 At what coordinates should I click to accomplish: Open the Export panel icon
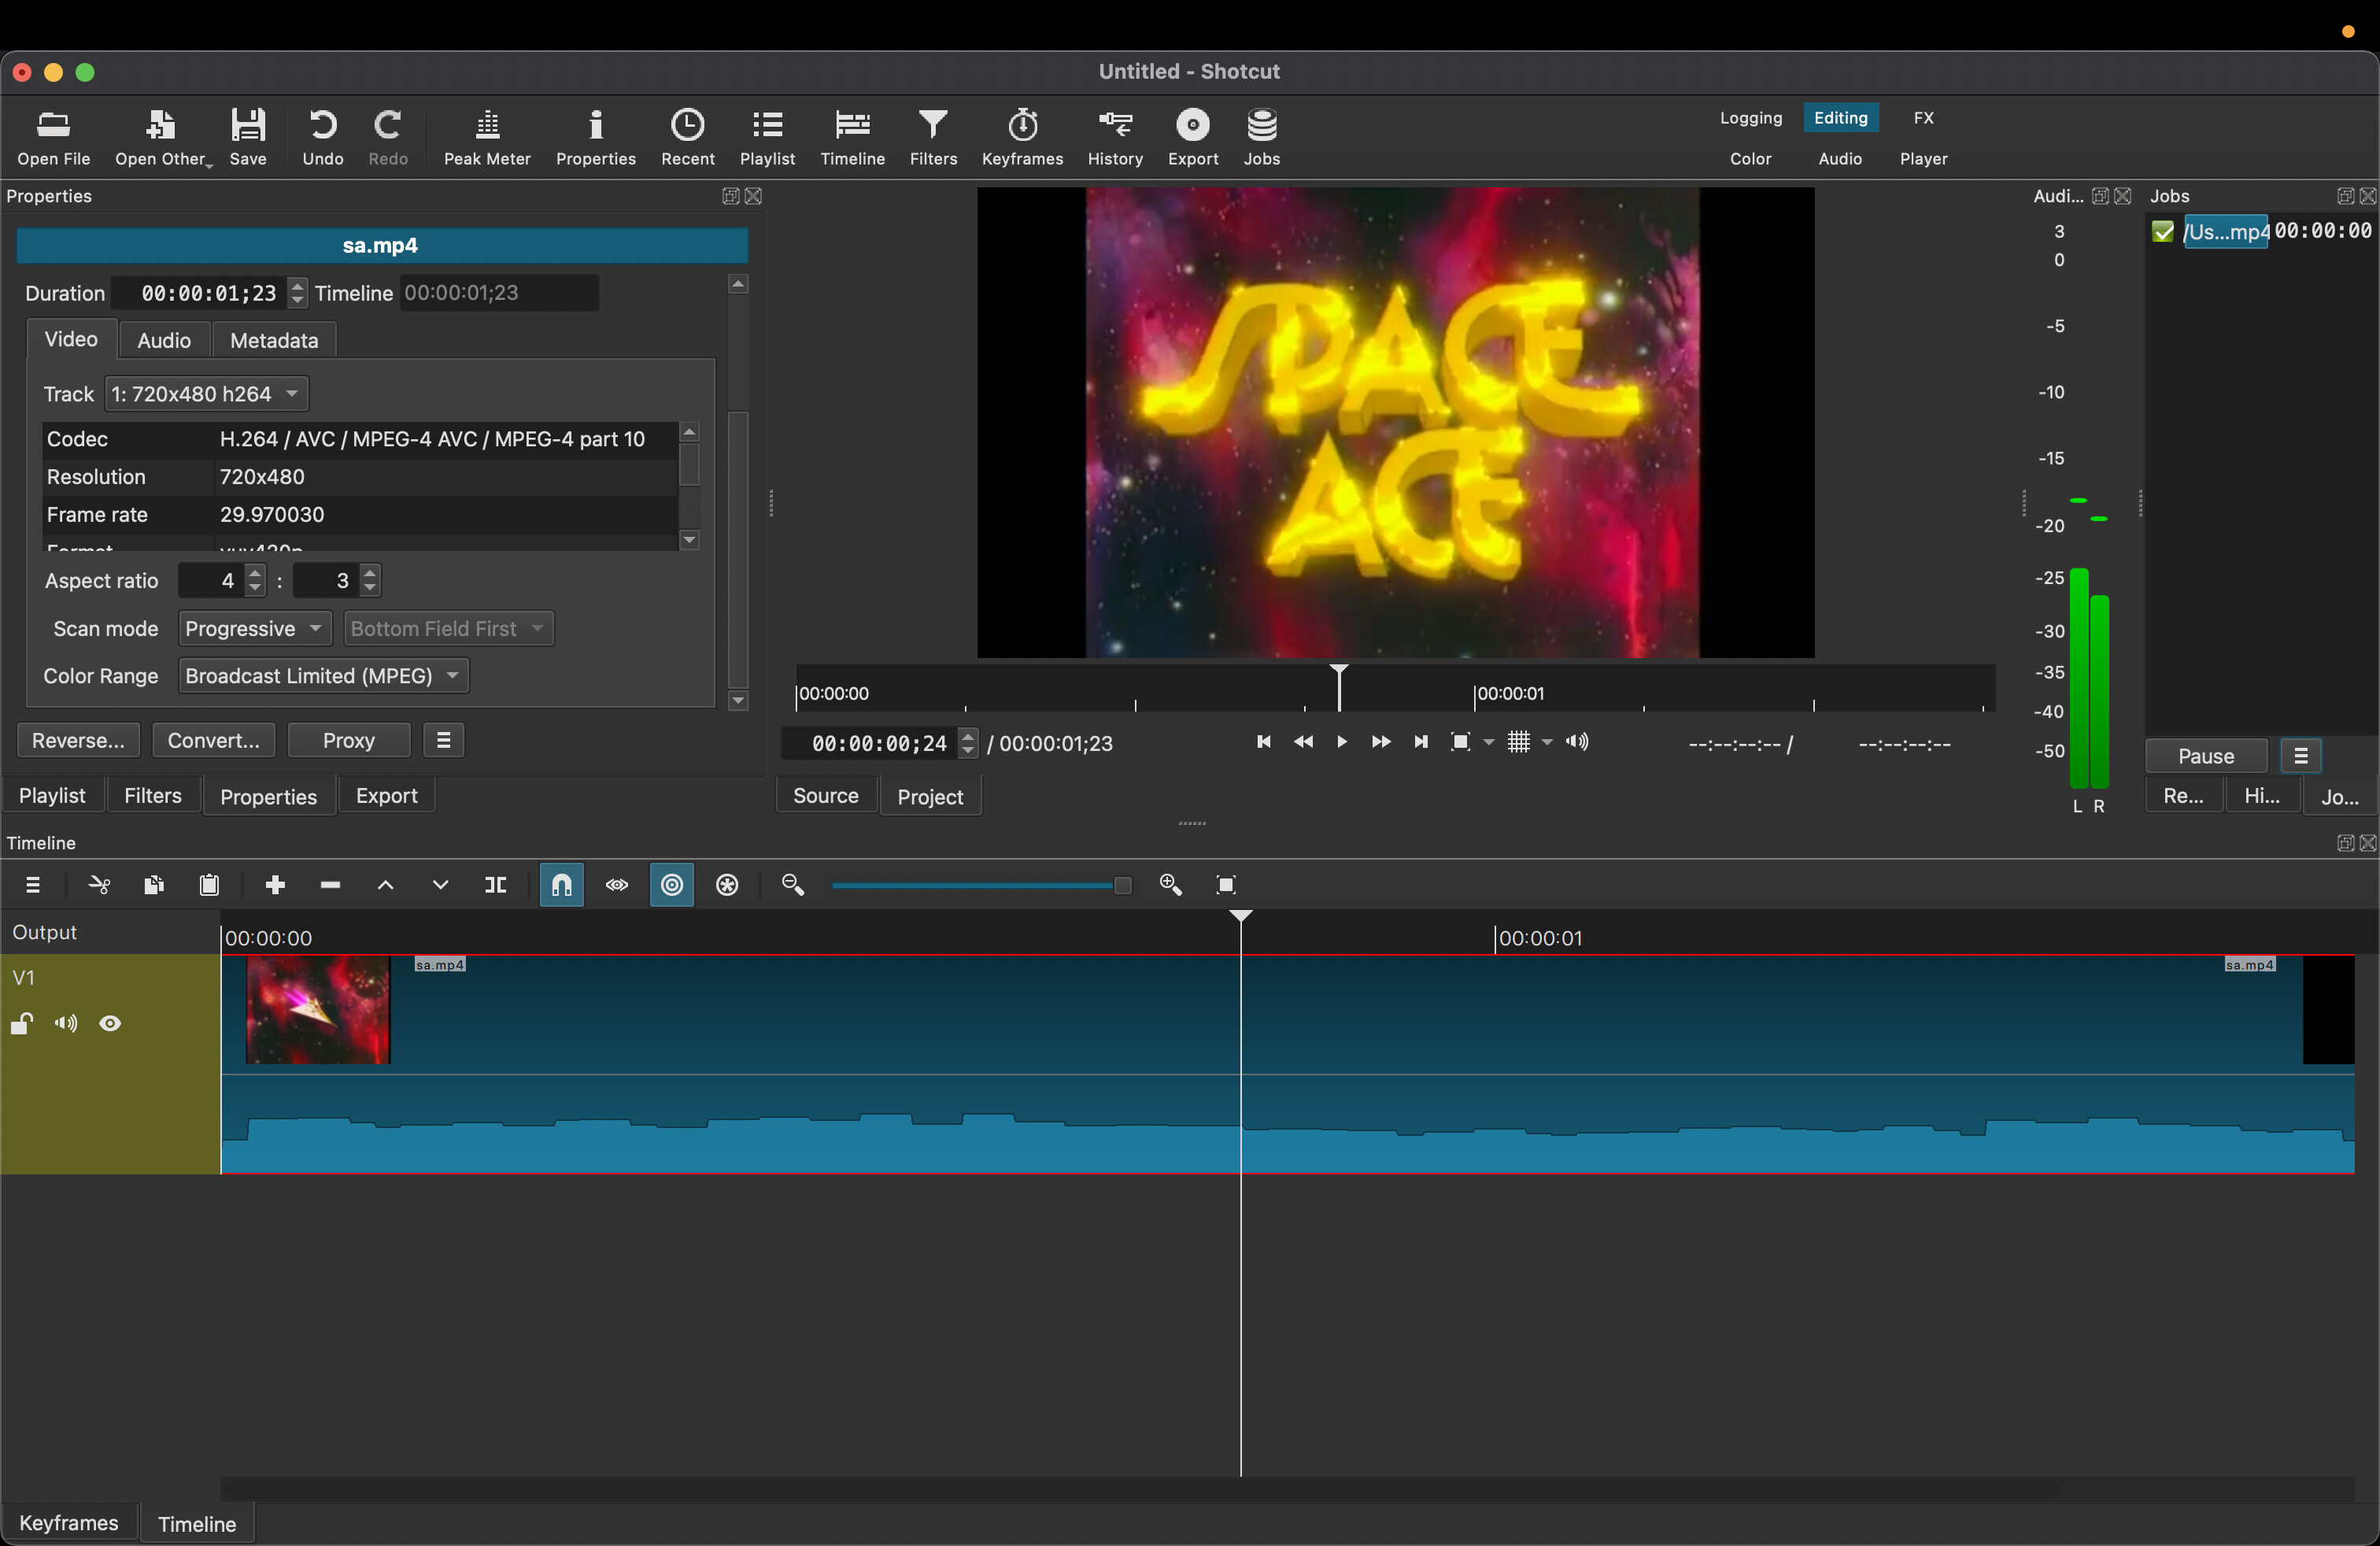point(1192,136)
